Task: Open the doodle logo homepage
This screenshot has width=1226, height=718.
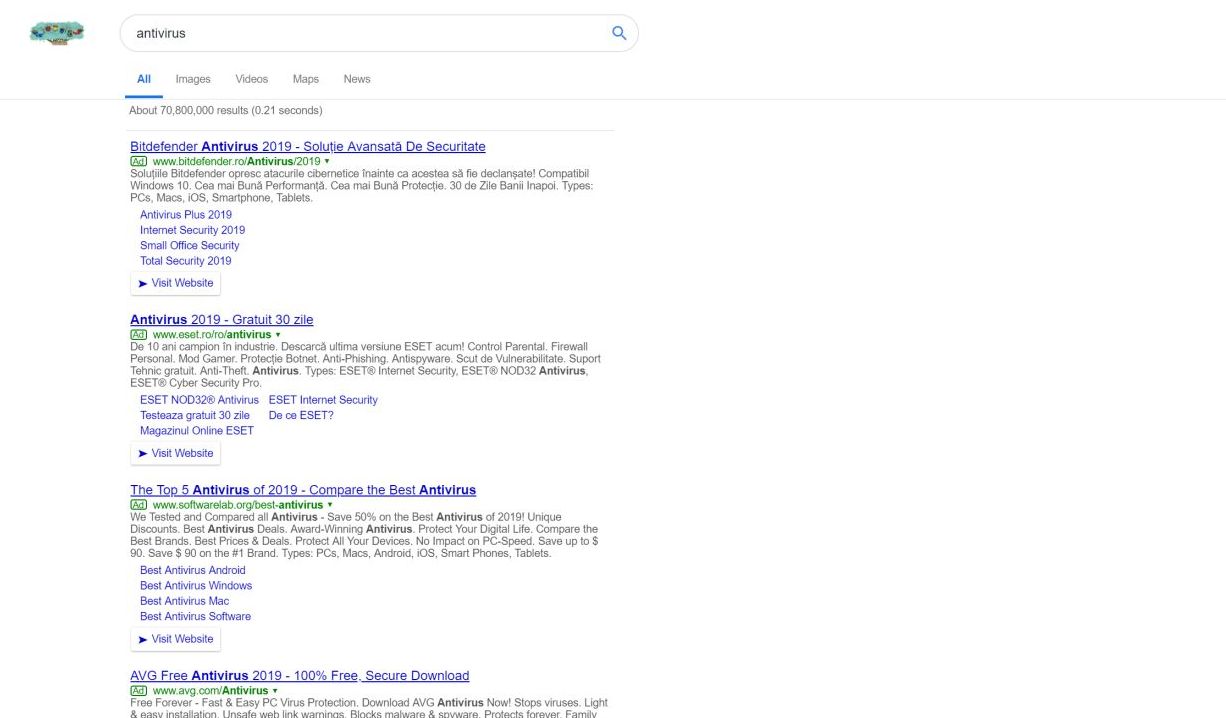Action: 57,34
